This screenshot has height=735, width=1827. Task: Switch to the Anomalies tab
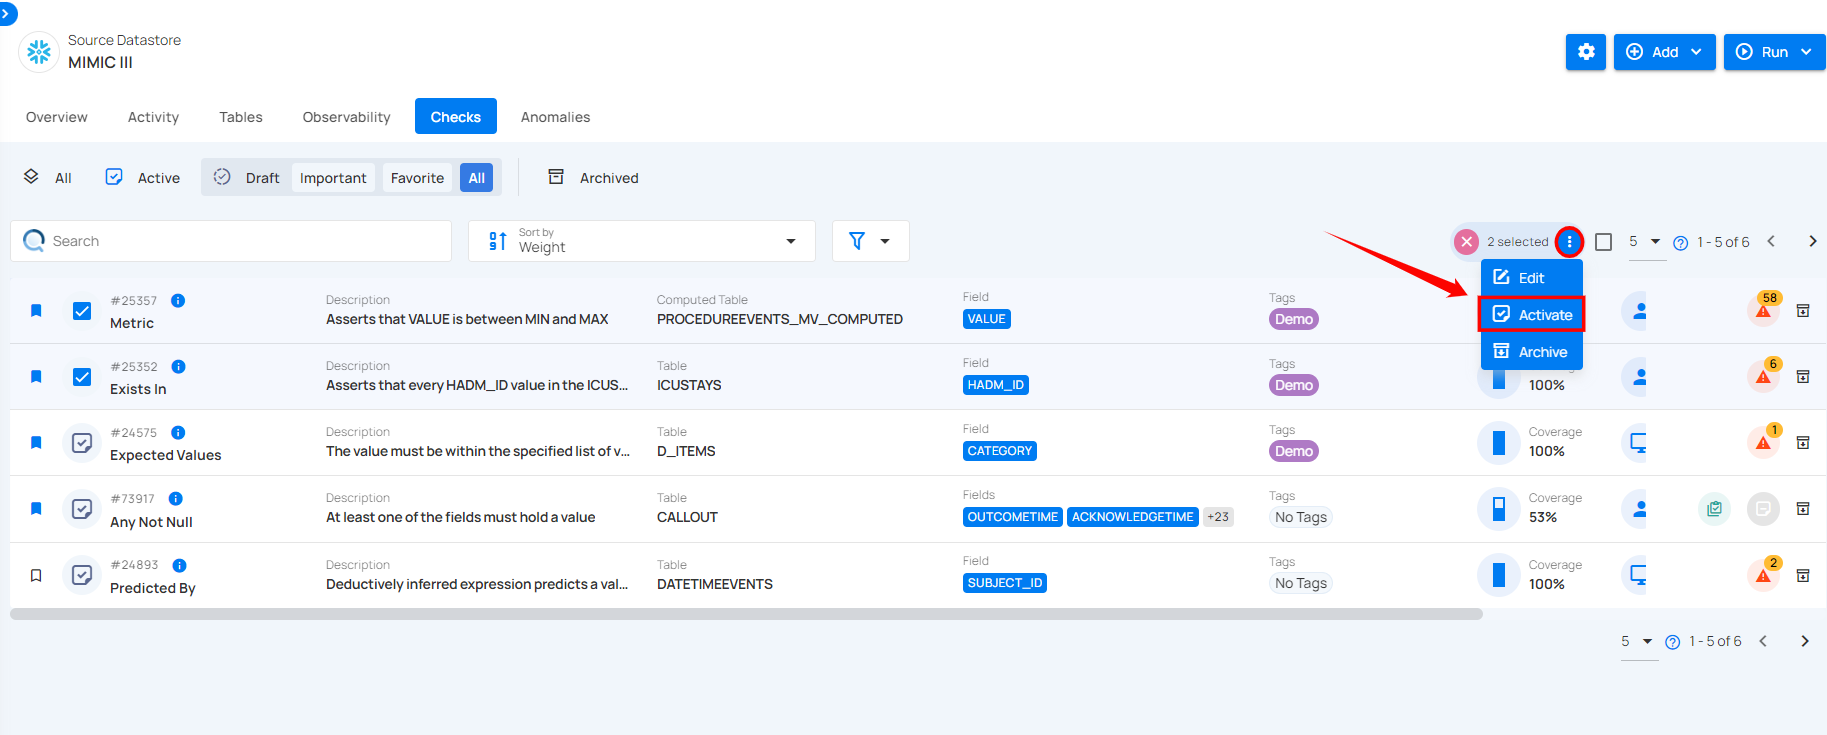tap(555, 117)
